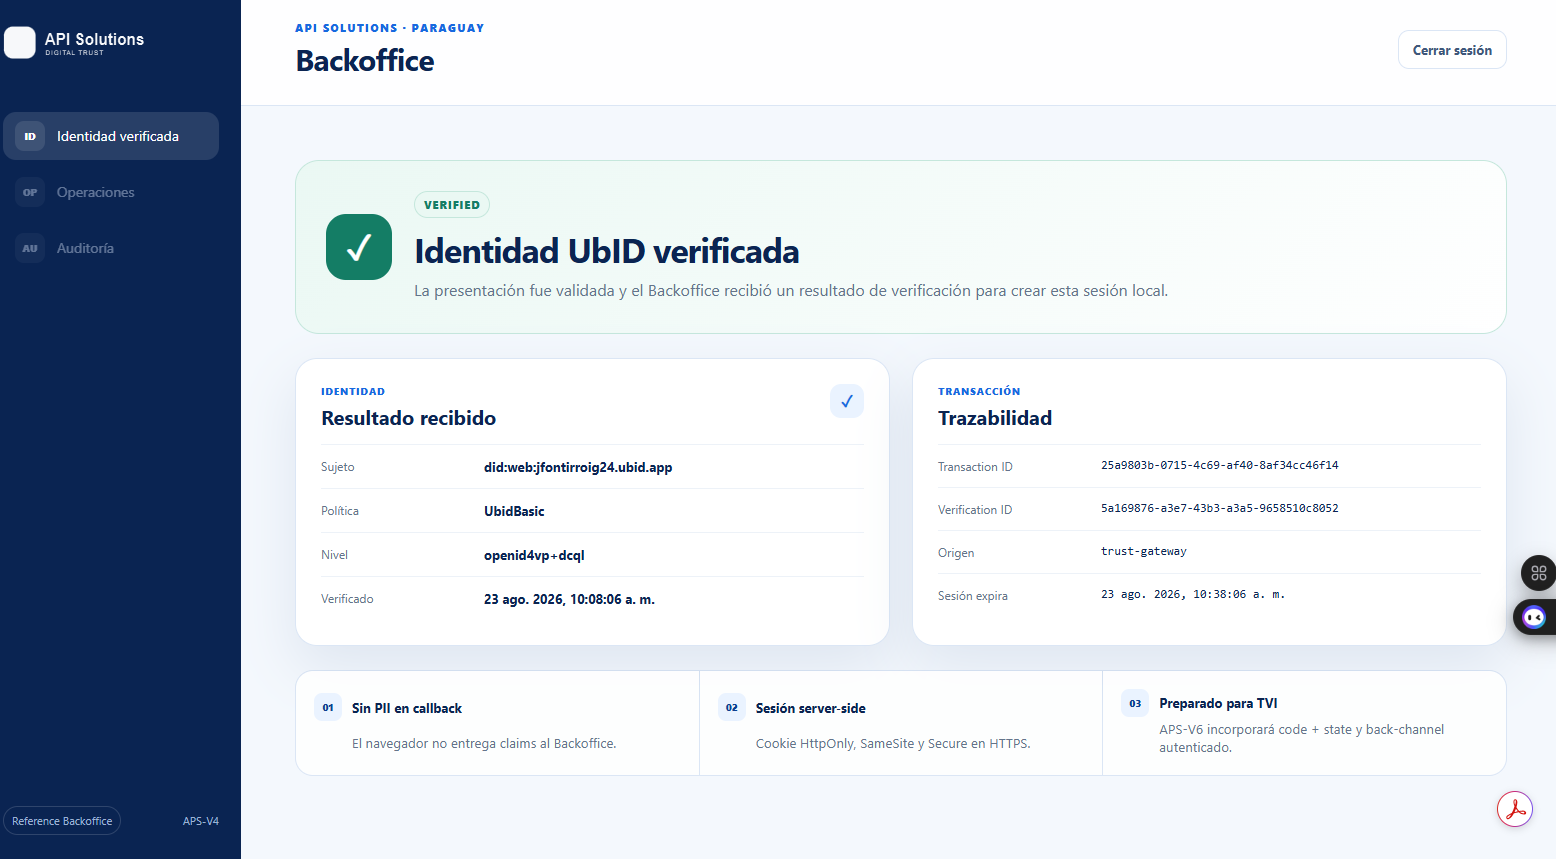Click the Backoffice page title
The height and width of the screenshot is (859, 1556).
[365, 61]
